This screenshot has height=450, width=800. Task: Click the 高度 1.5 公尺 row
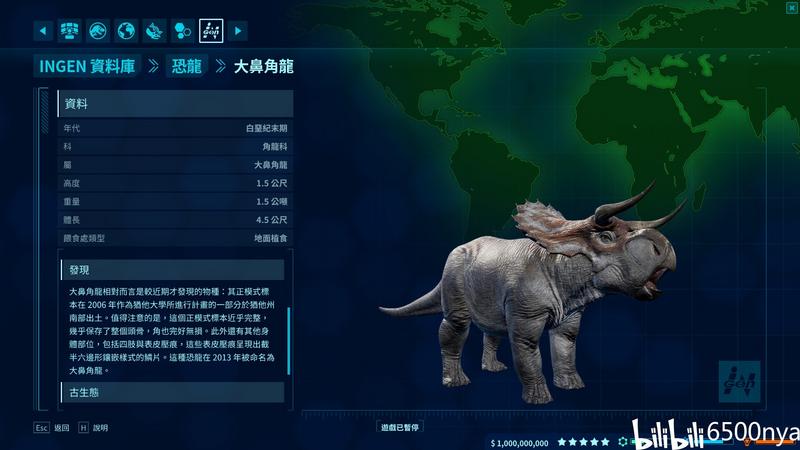[176, 183]
